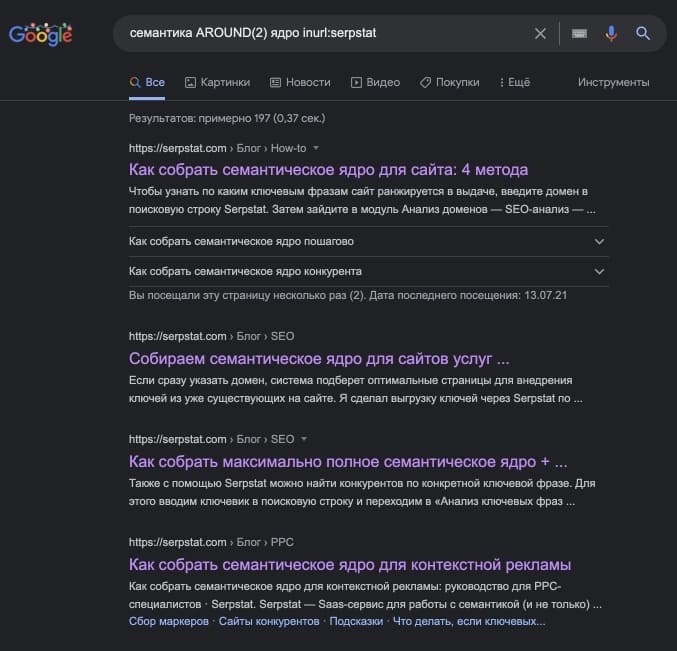Click the serpstat.com › Блог › How-to URL
Image resolution: width=677 pixels, height=651 pixels.
(x=217, y=148)
